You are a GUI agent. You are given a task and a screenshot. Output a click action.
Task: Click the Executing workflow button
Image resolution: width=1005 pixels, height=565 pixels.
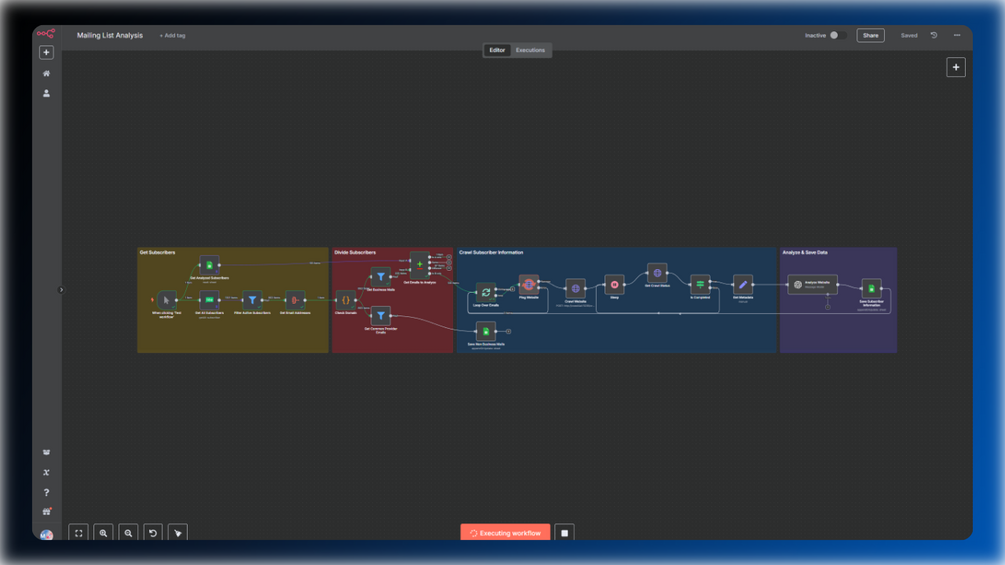tap(505, 533)
